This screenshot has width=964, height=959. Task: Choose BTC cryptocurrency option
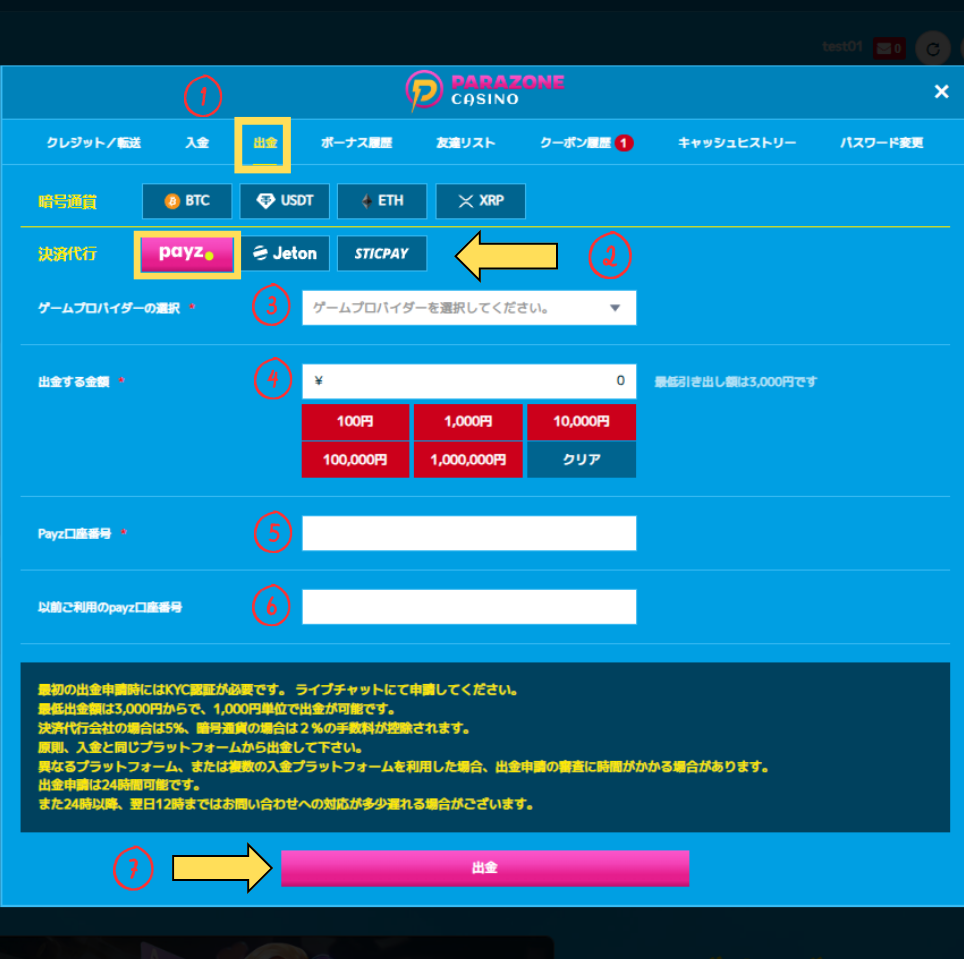click(187, 201)
